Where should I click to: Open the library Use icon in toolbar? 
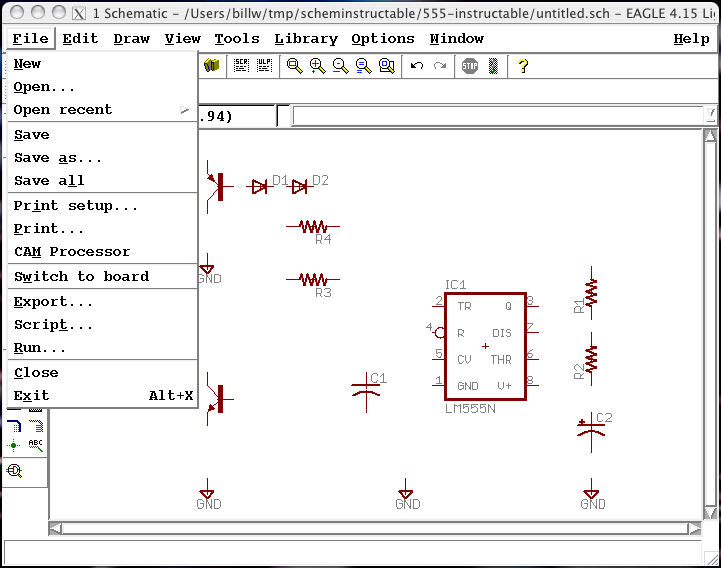pyautogui.click(x=212, y=66)
